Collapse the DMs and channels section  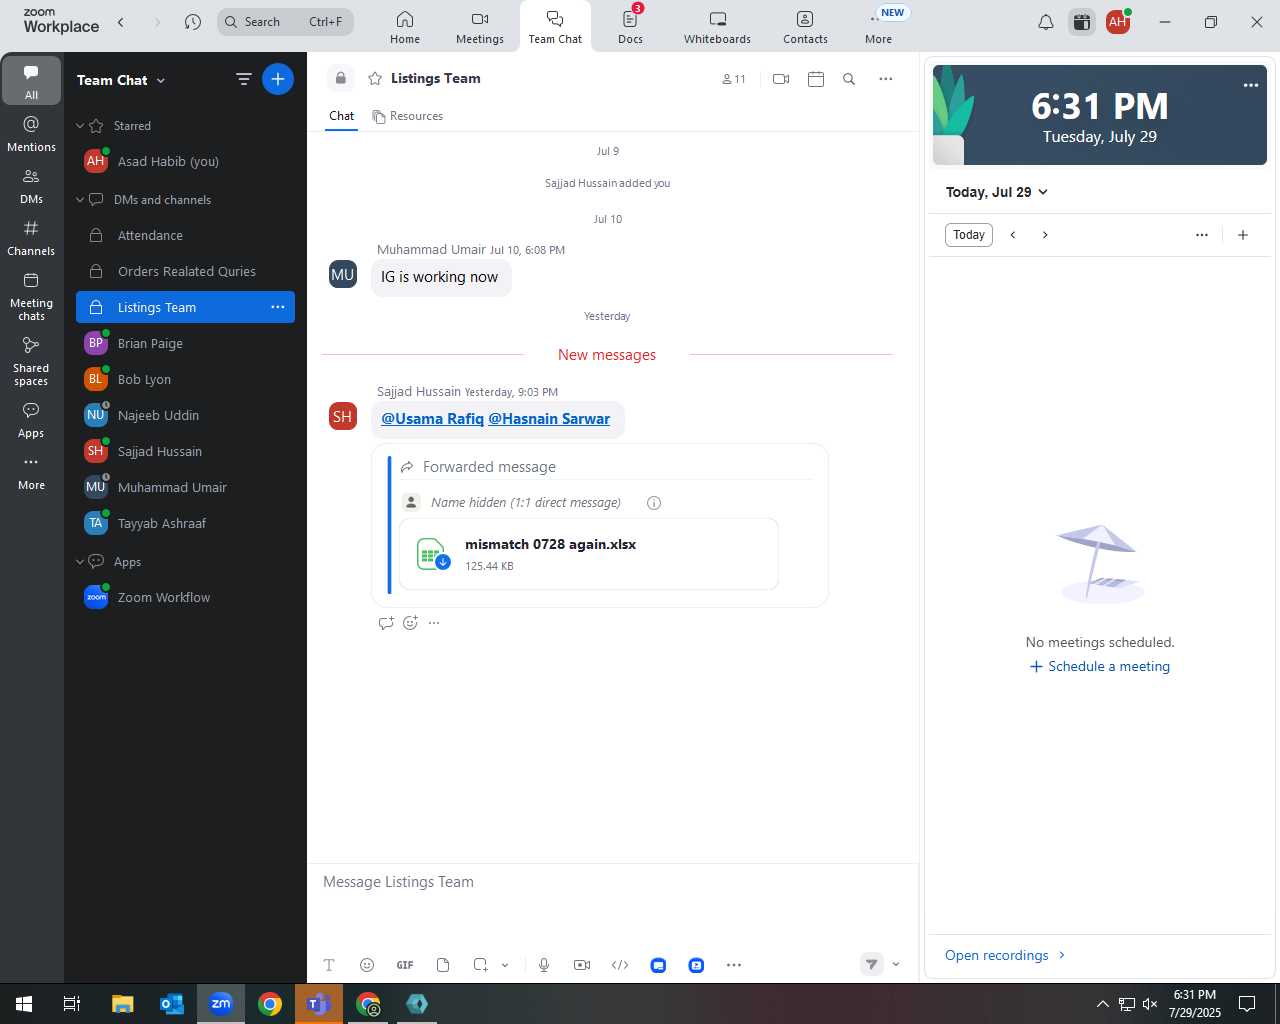tap(80, 200)
